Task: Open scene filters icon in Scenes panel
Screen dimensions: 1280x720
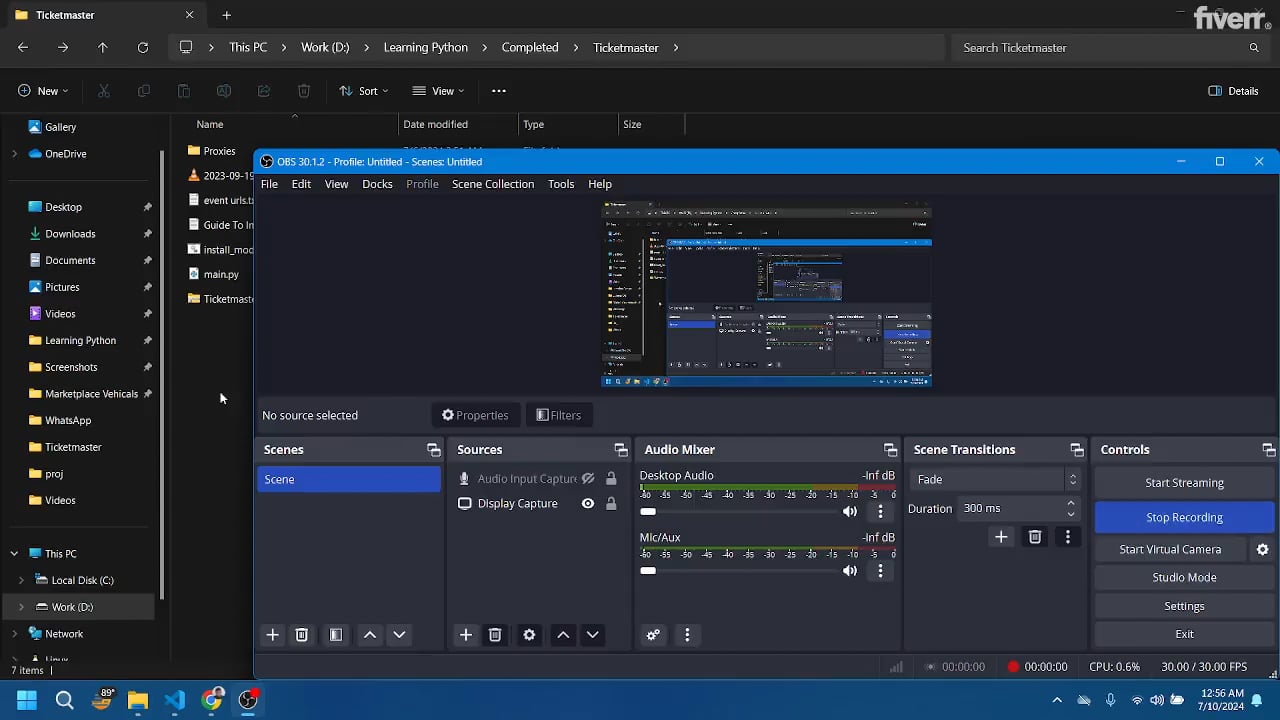Action: click(x=336, y=635)
